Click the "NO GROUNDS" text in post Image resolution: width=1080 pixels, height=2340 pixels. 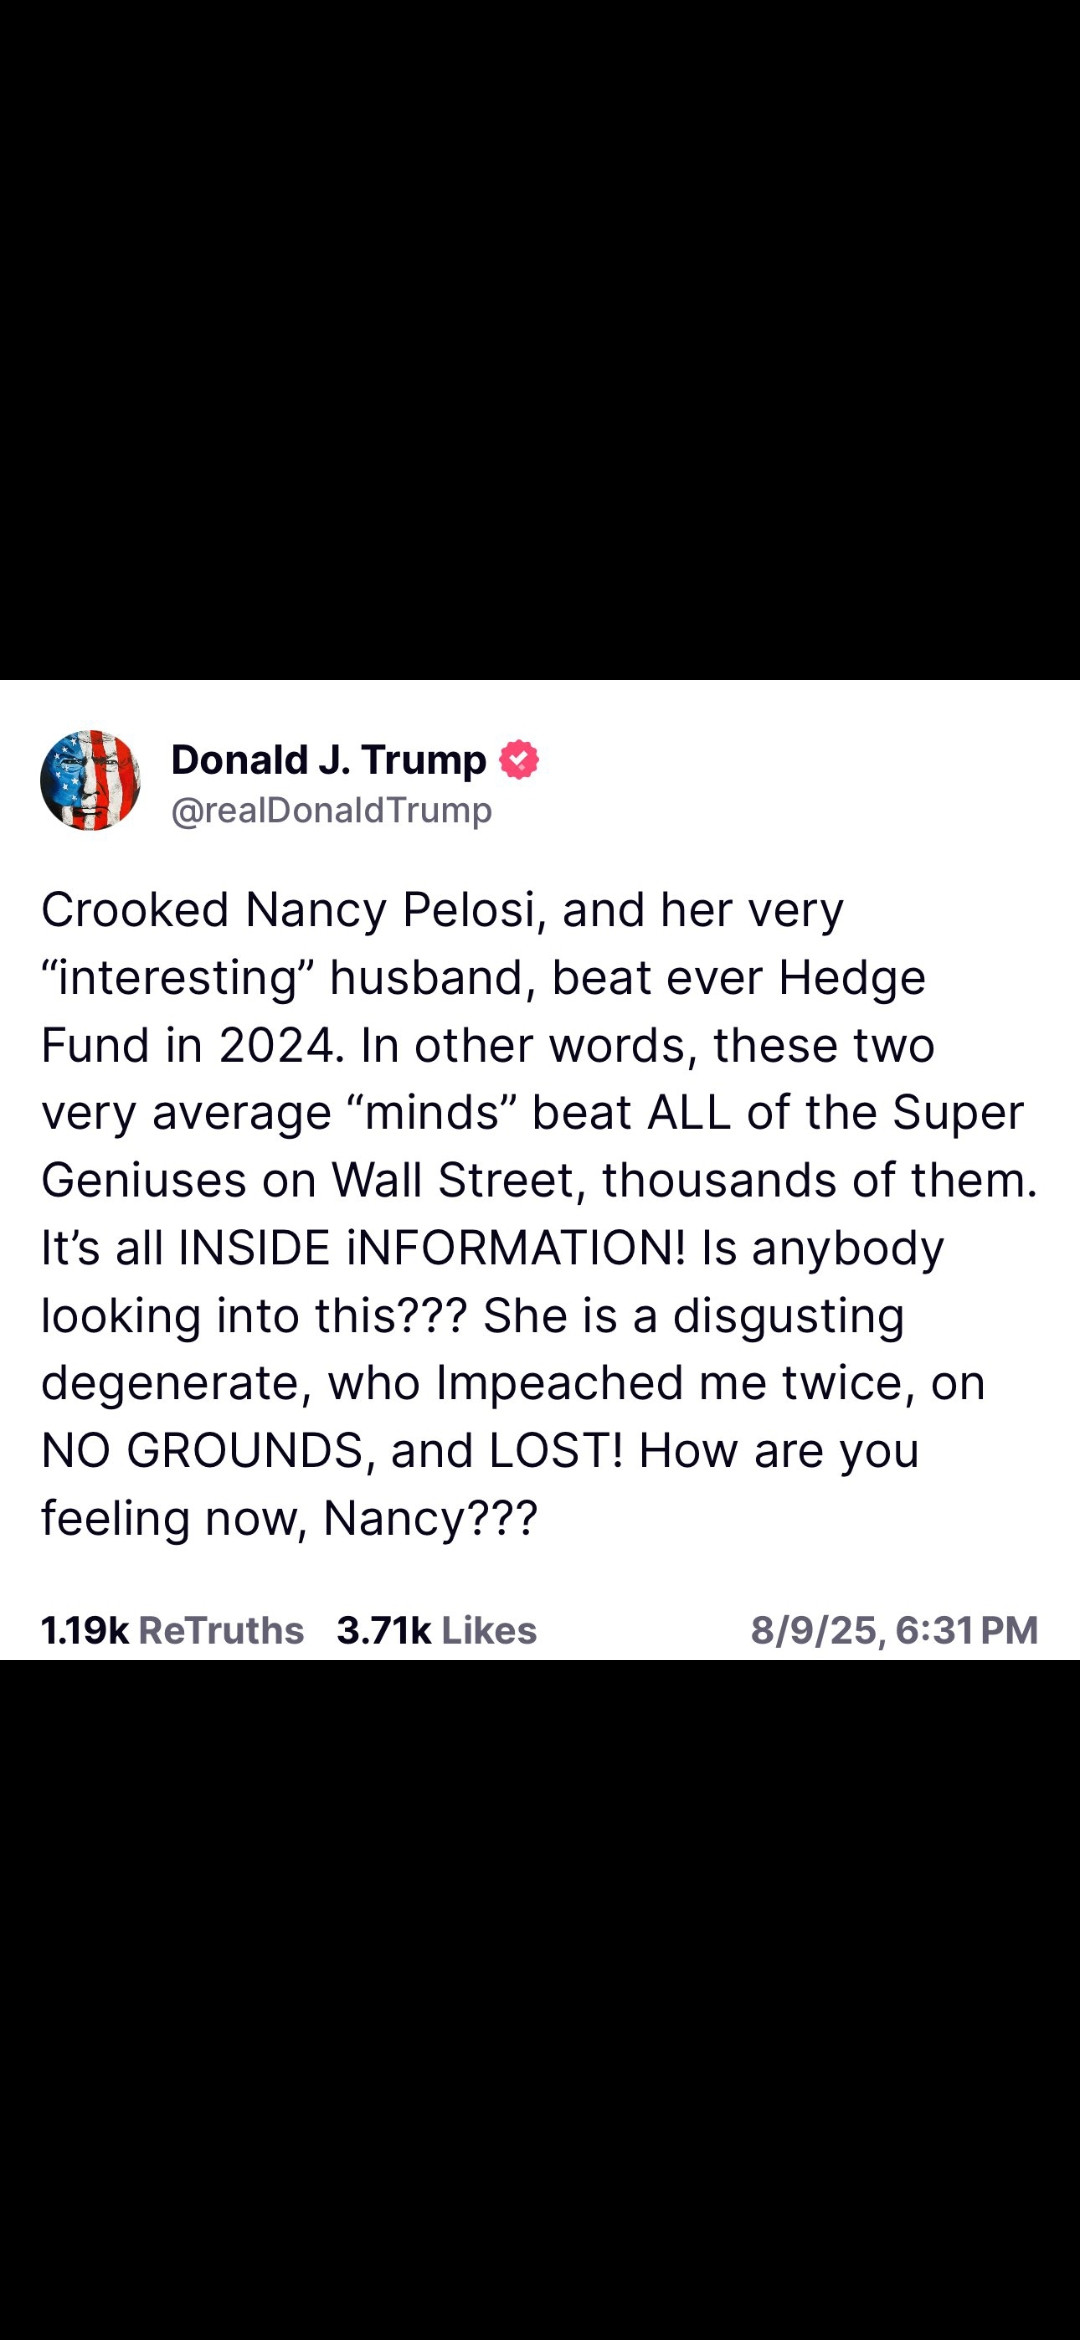click(x=202, y=1450)
